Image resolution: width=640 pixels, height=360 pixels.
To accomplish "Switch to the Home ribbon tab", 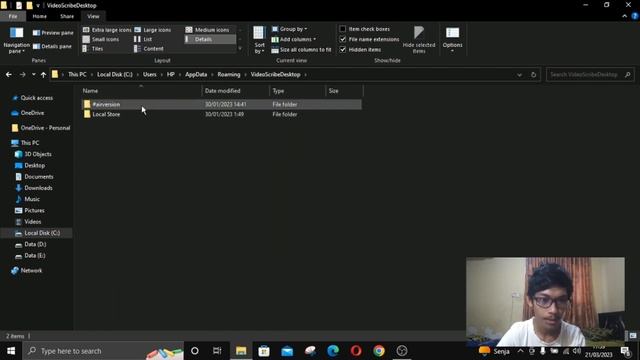I will point(40,16).
